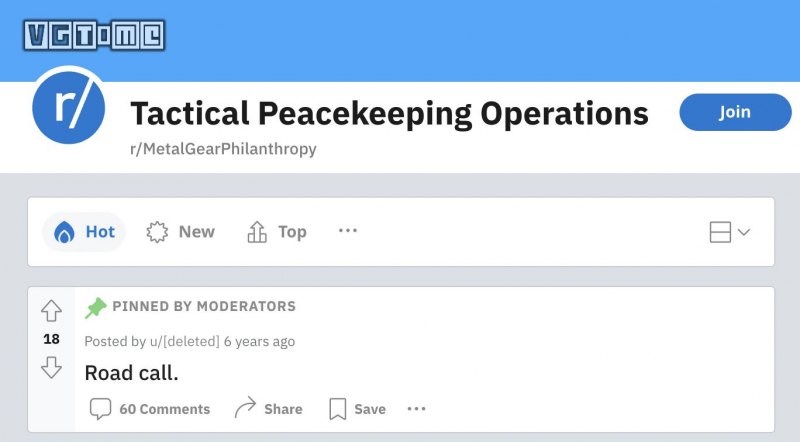The height and width of the screenshot is (442, 800).
Task: Select the Top sorting tab
Action: pos(277,232)
